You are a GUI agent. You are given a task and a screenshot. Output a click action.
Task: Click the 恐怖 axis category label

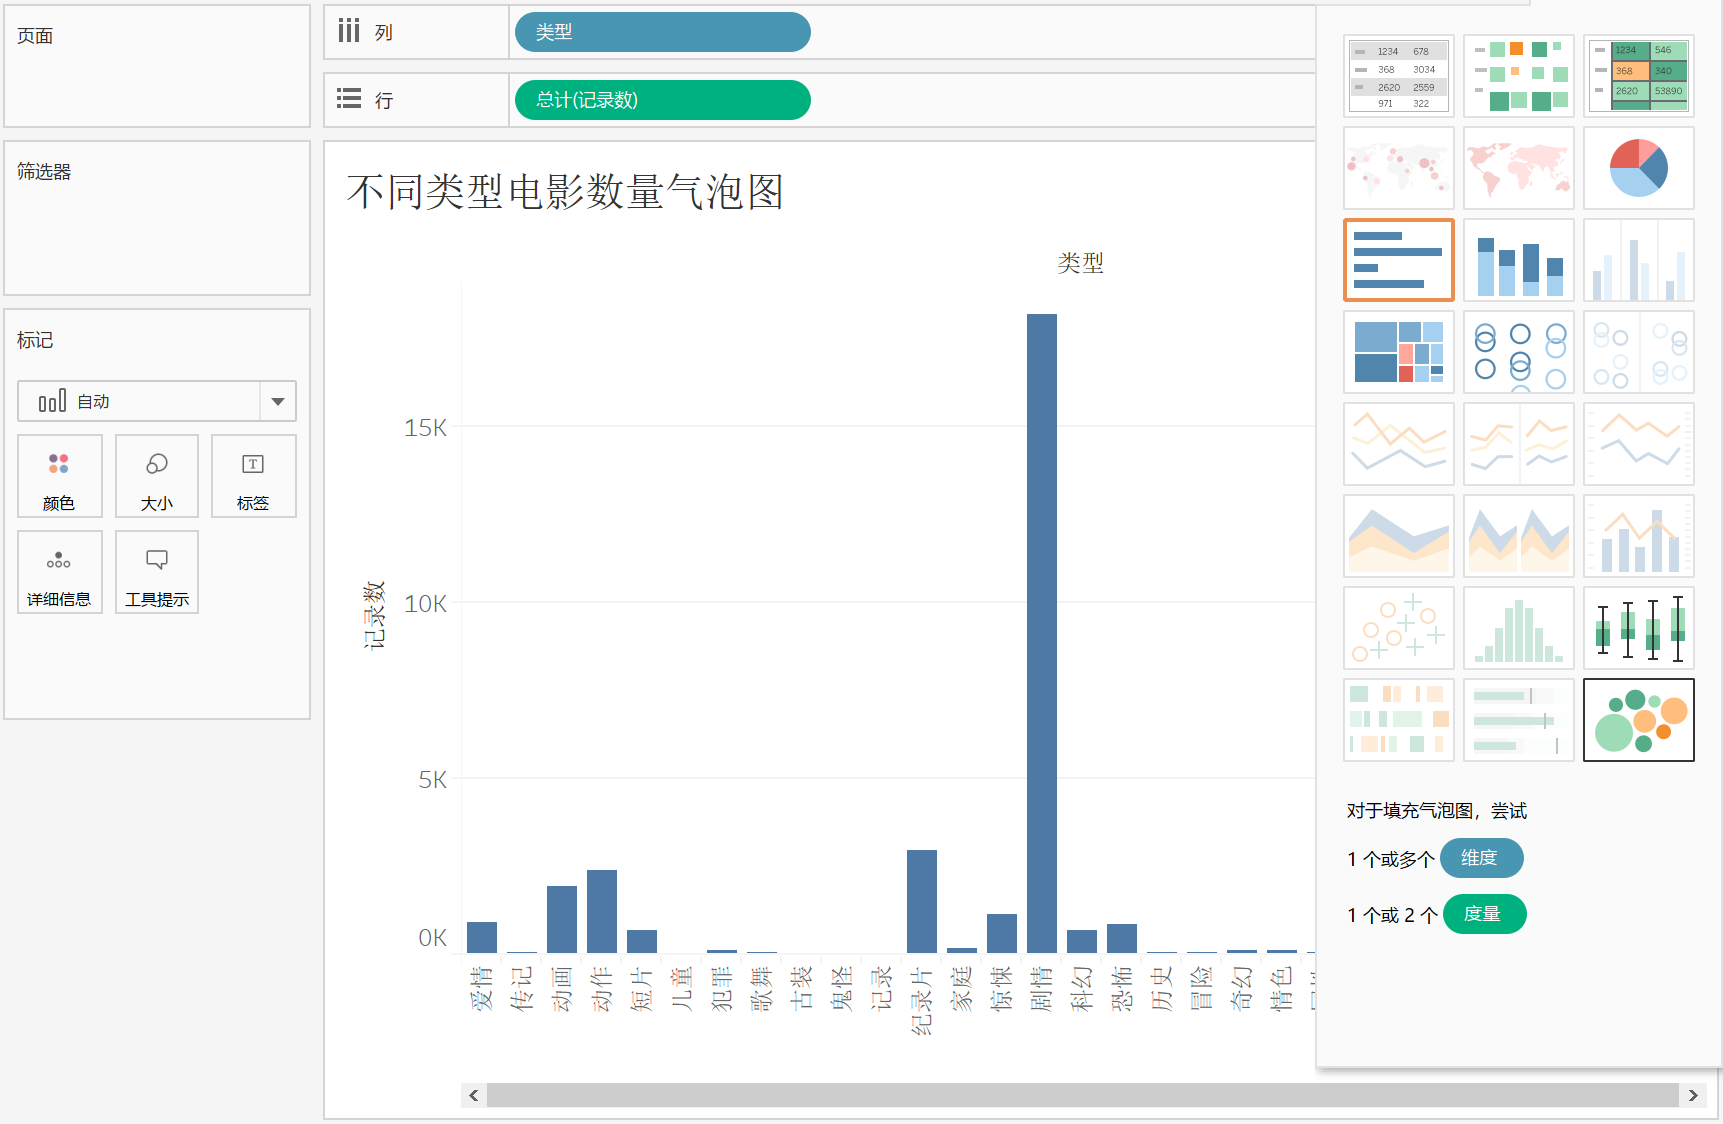(x=1122, y=988)
